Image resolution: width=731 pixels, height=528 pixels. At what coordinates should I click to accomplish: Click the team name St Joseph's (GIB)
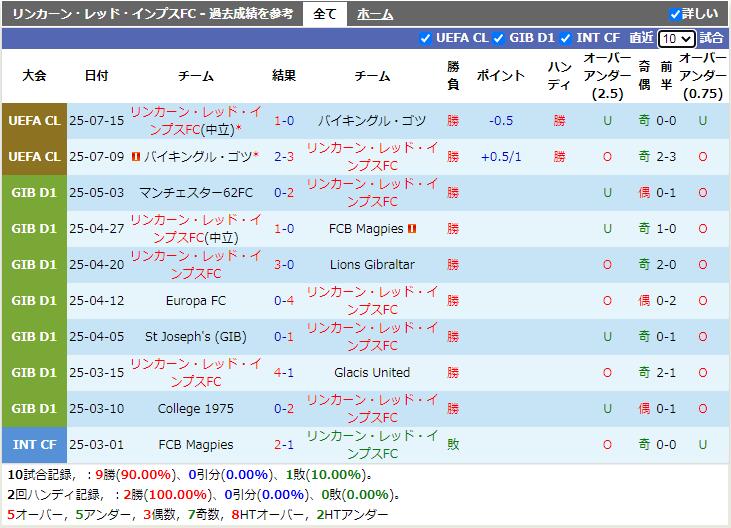click(x=196, y=336)
